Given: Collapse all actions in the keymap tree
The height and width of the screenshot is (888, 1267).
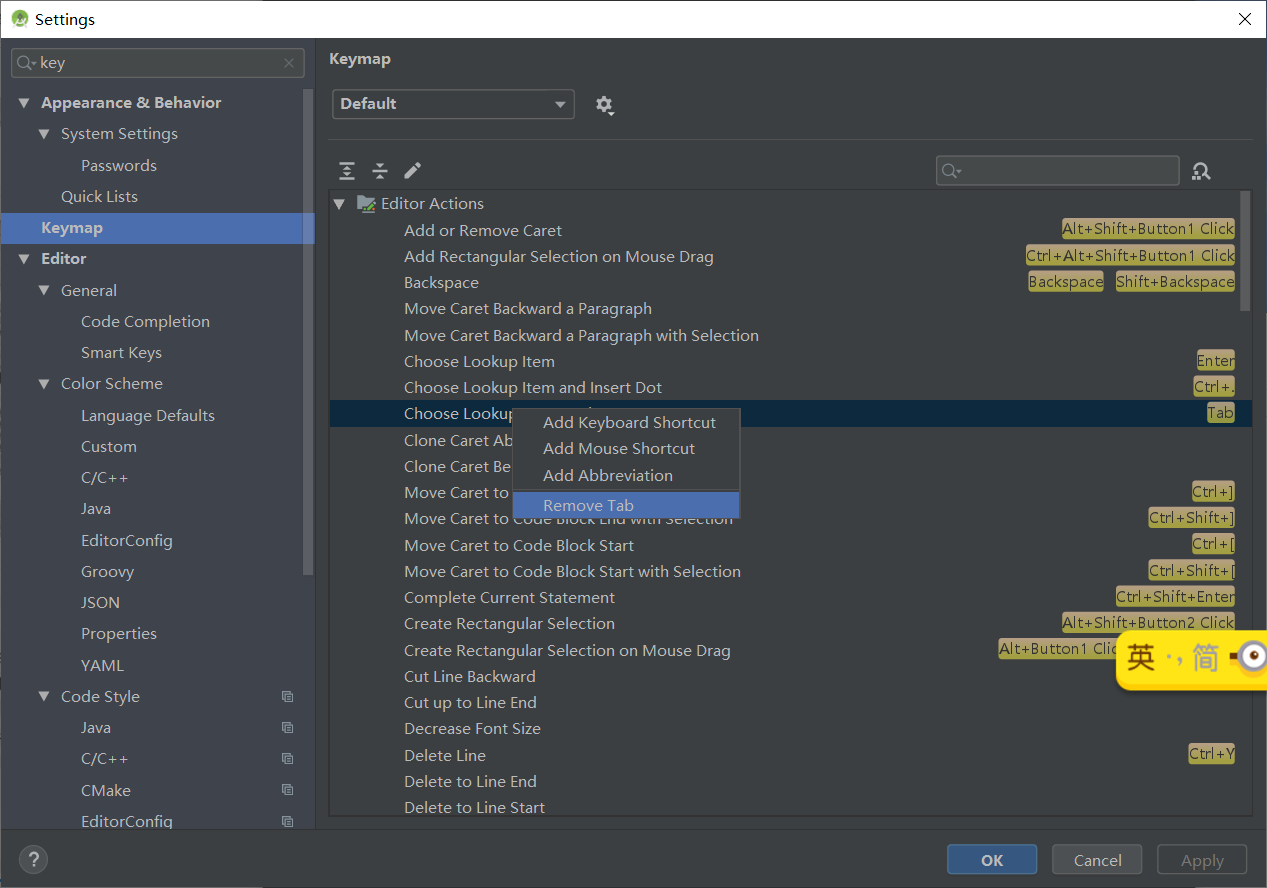Looking at the screenshot, I should [380, 171].
